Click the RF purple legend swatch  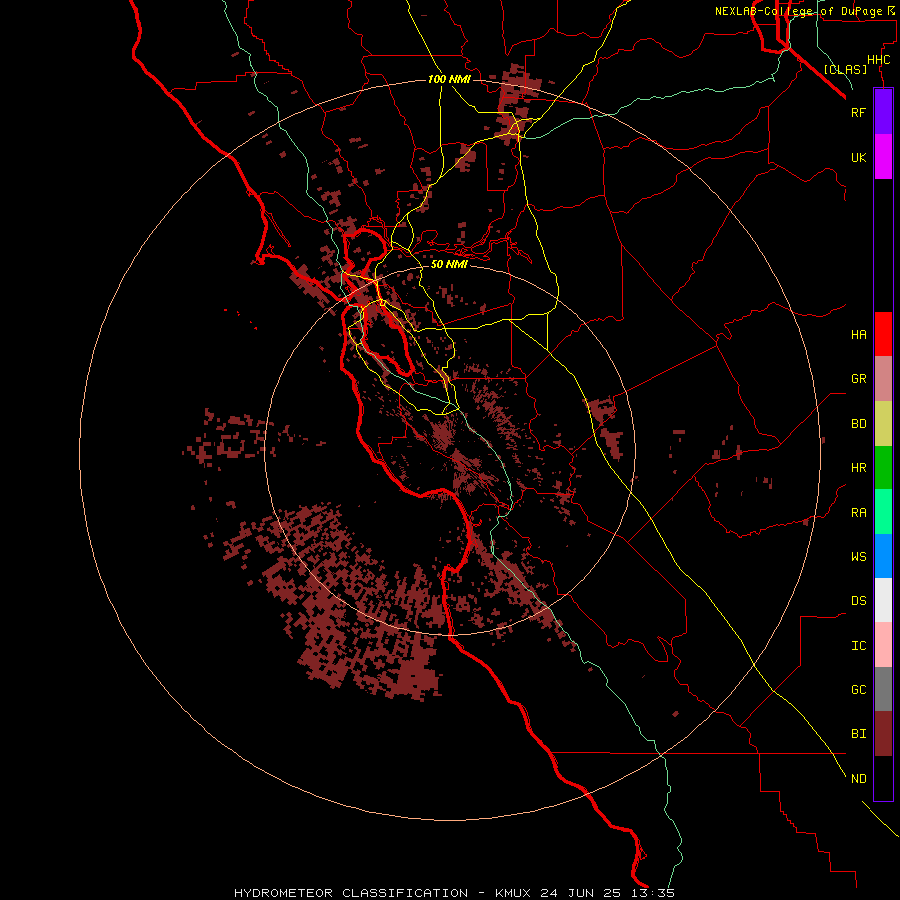coord(883,111)
